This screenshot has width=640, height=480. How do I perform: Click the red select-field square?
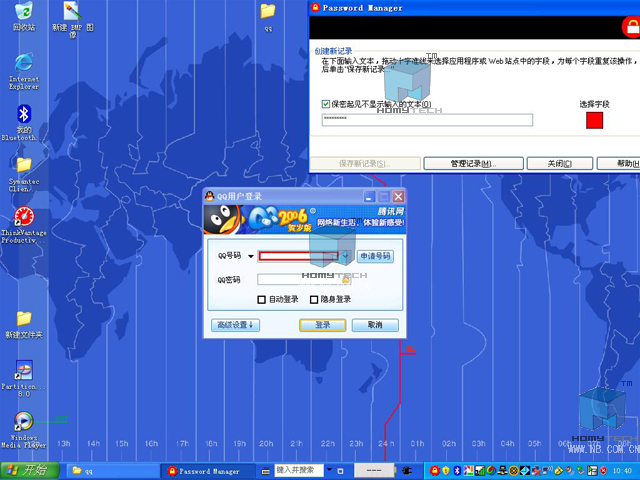click(x=594, y=120)
